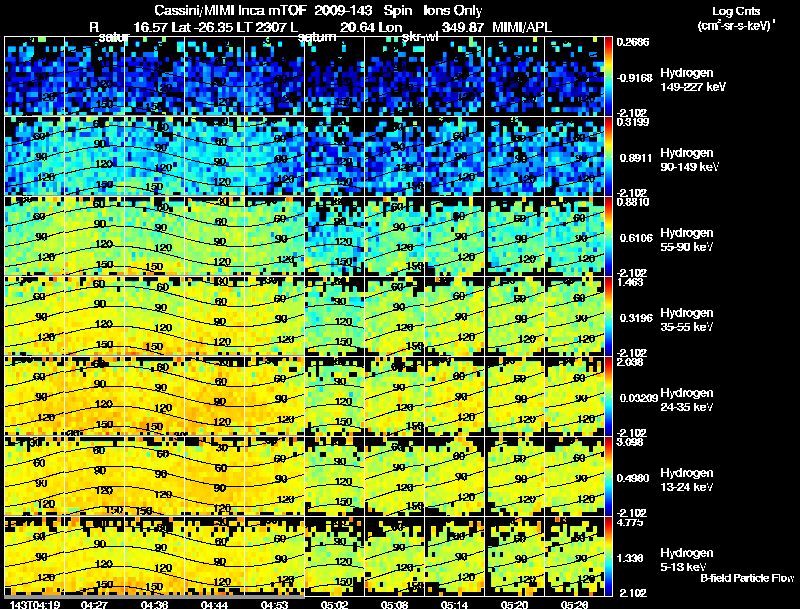Screen dimensions: 800x609
Task: Click the 04:27 time axis label
Action: [94, 604]
